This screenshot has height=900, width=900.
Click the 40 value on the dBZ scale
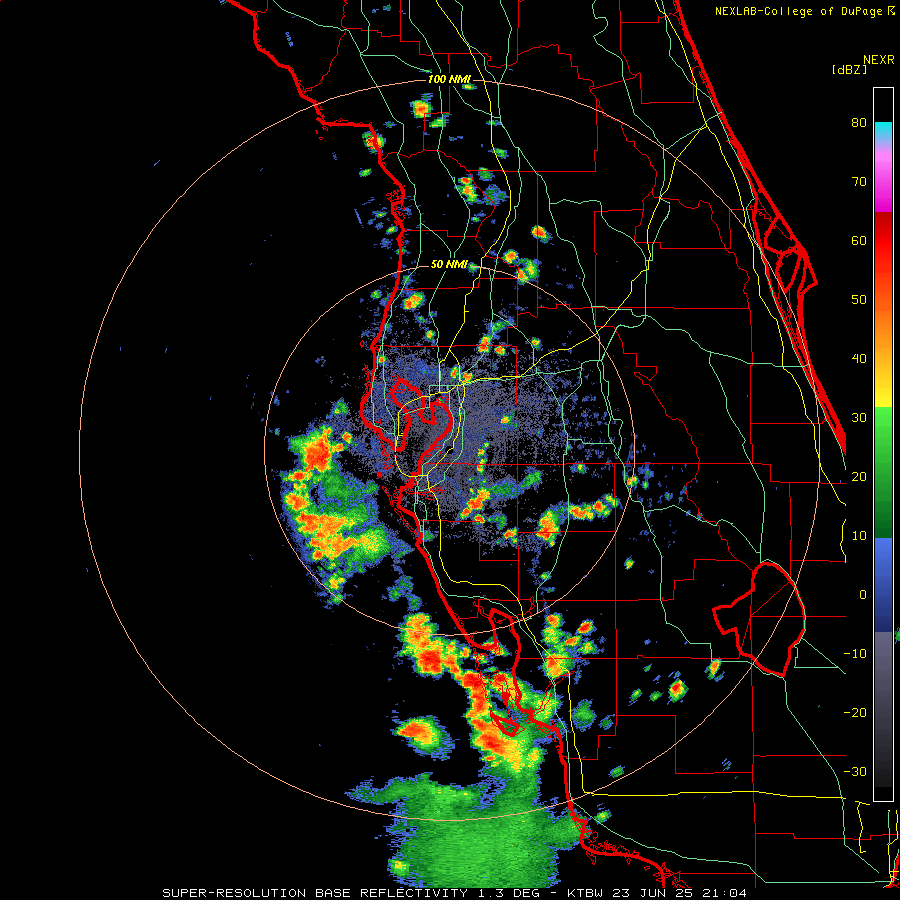(x=859, y=359)
